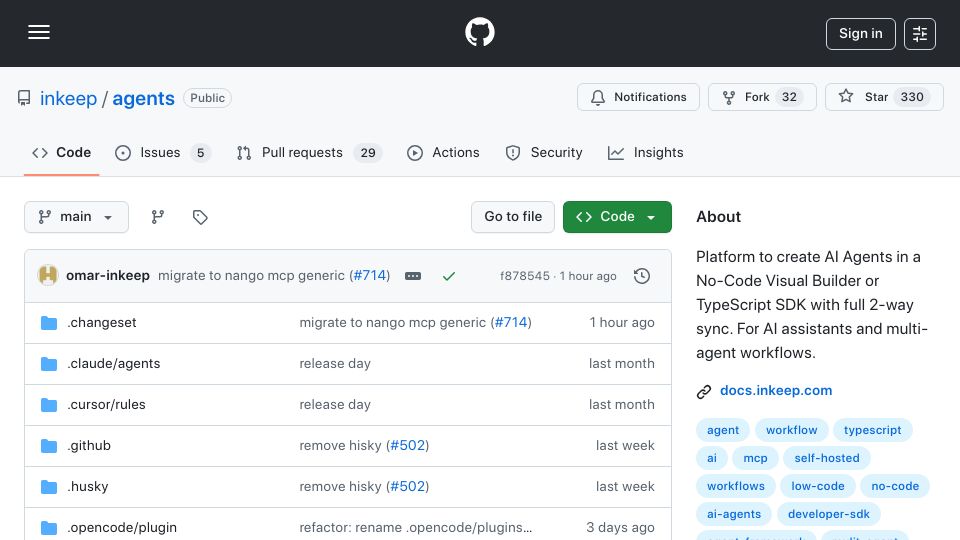Image resolution: width=960 pixels, height=540 pixels.
Task: Open commit hash f878545
Action: click(x=525, y=276)
